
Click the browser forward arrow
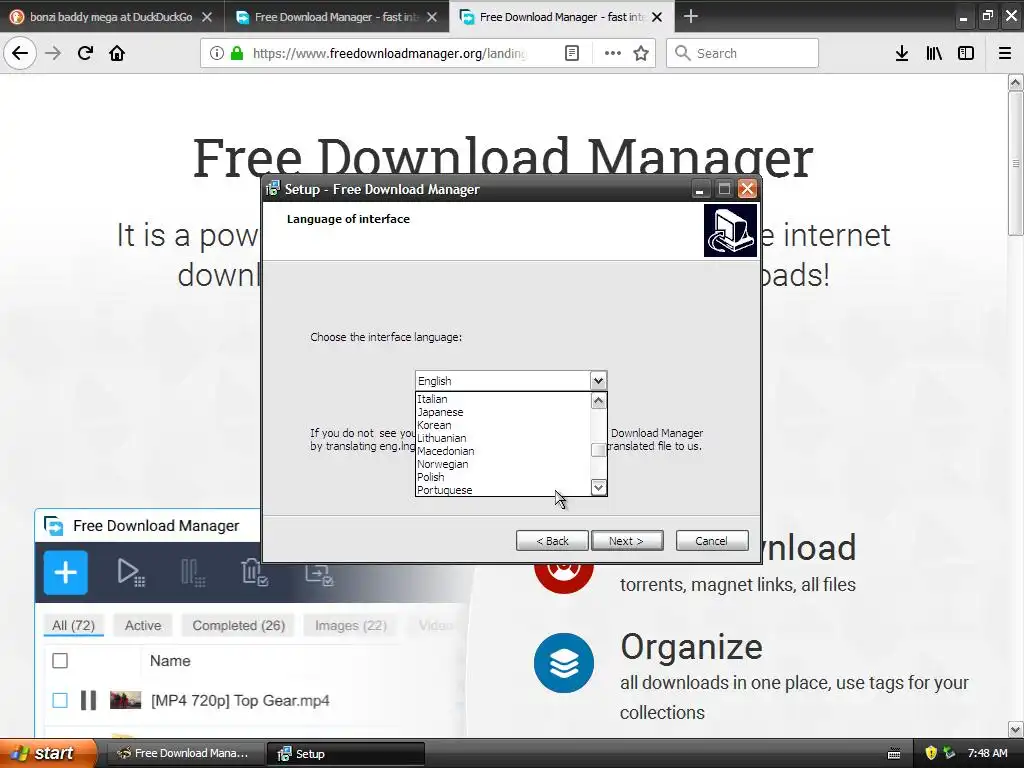coord(53,53)
